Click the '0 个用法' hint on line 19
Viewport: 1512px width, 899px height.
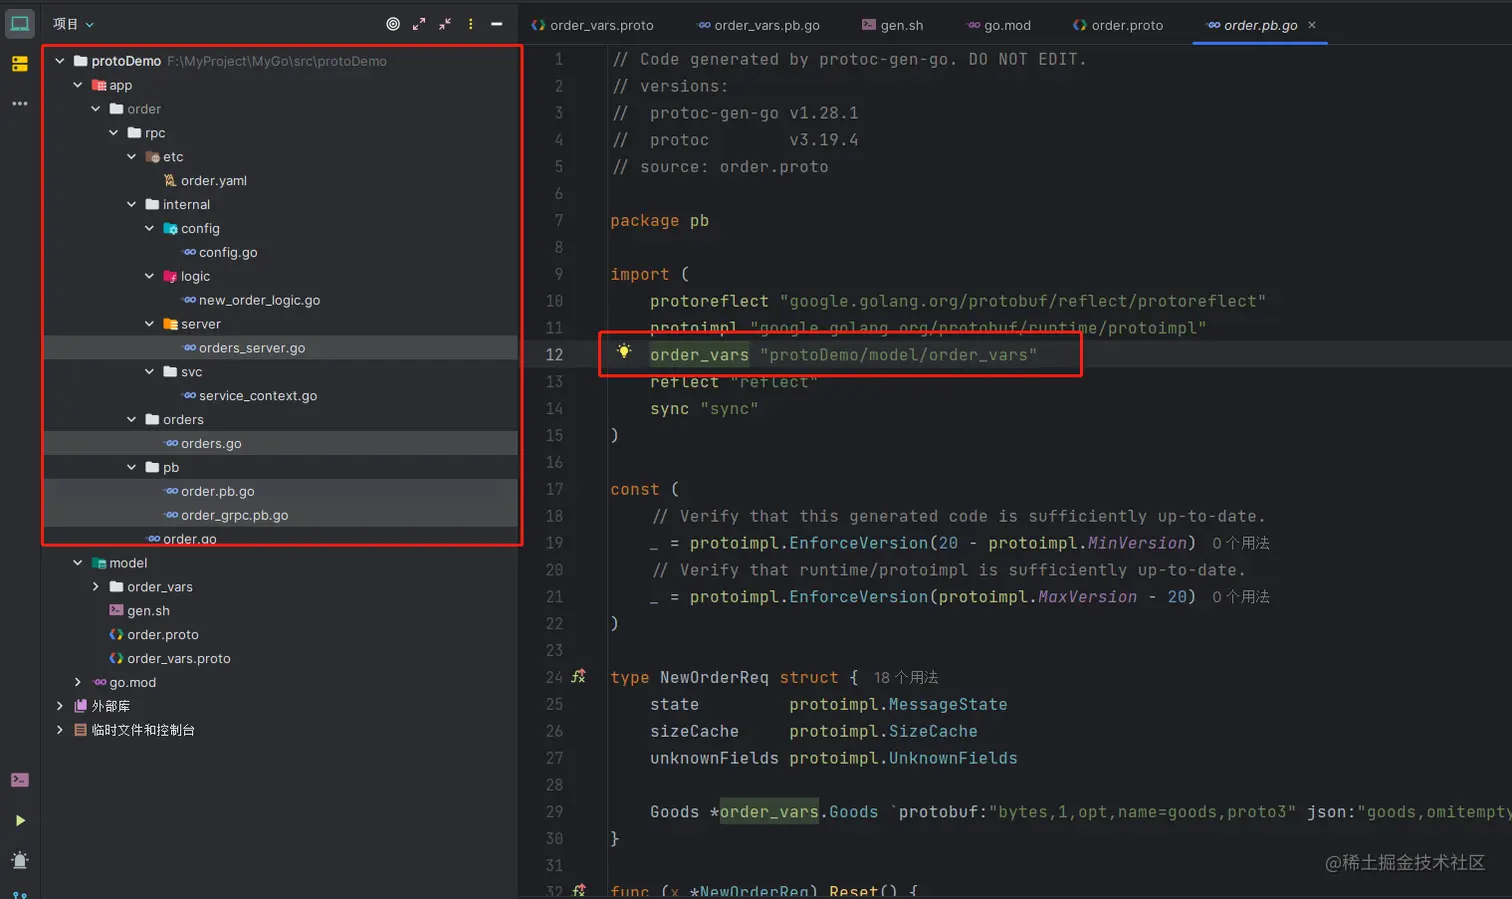(1241, 543)
